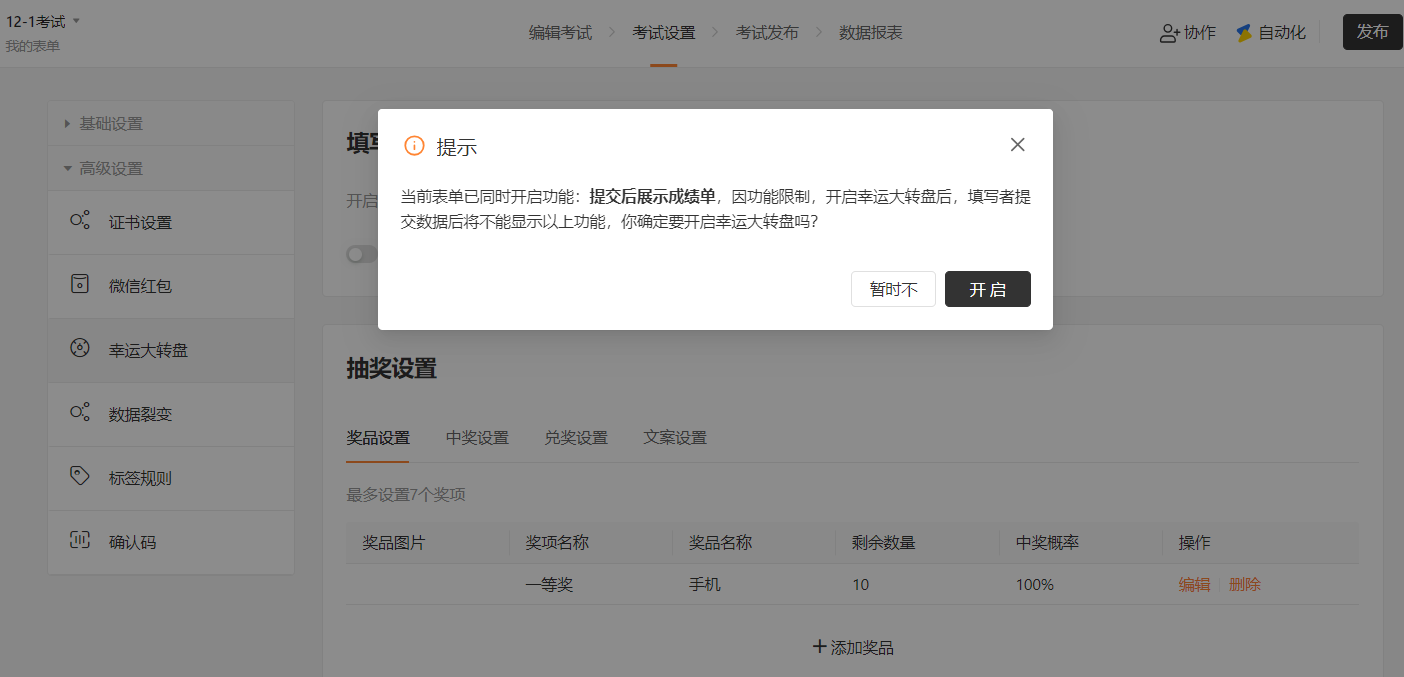Go to 考试设置 step
The height and width of the screenshot is (677, 1404).
tap(664, 33)
